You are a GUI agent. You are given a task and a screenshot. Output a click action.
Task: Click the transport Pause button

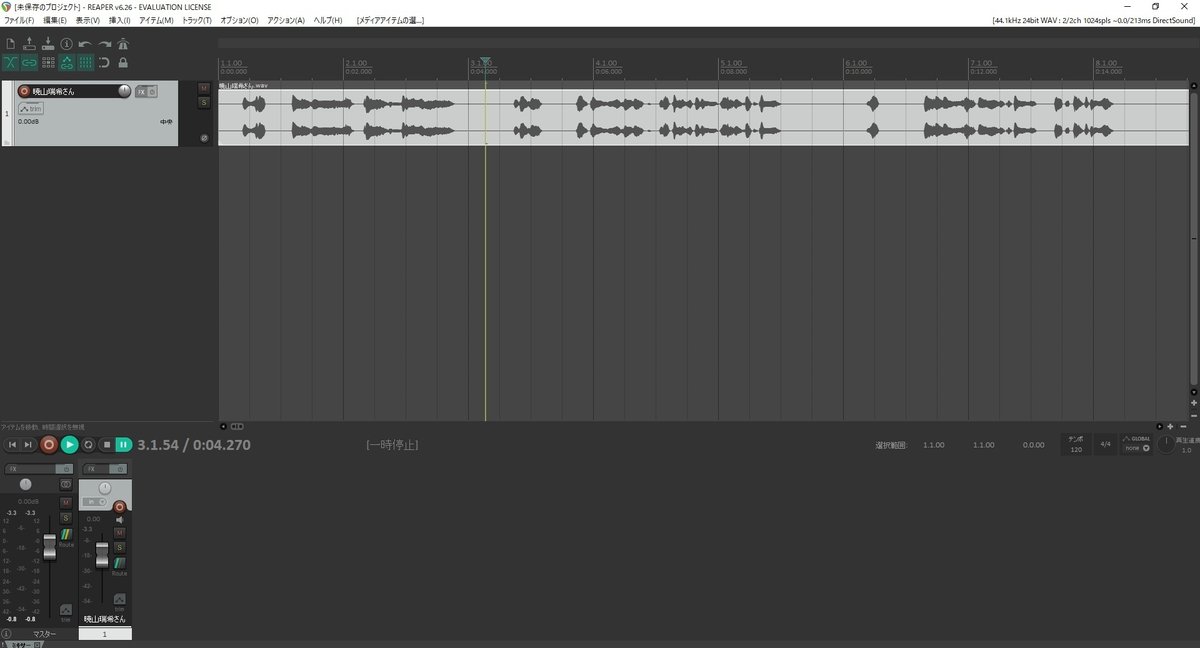point(123,444)
